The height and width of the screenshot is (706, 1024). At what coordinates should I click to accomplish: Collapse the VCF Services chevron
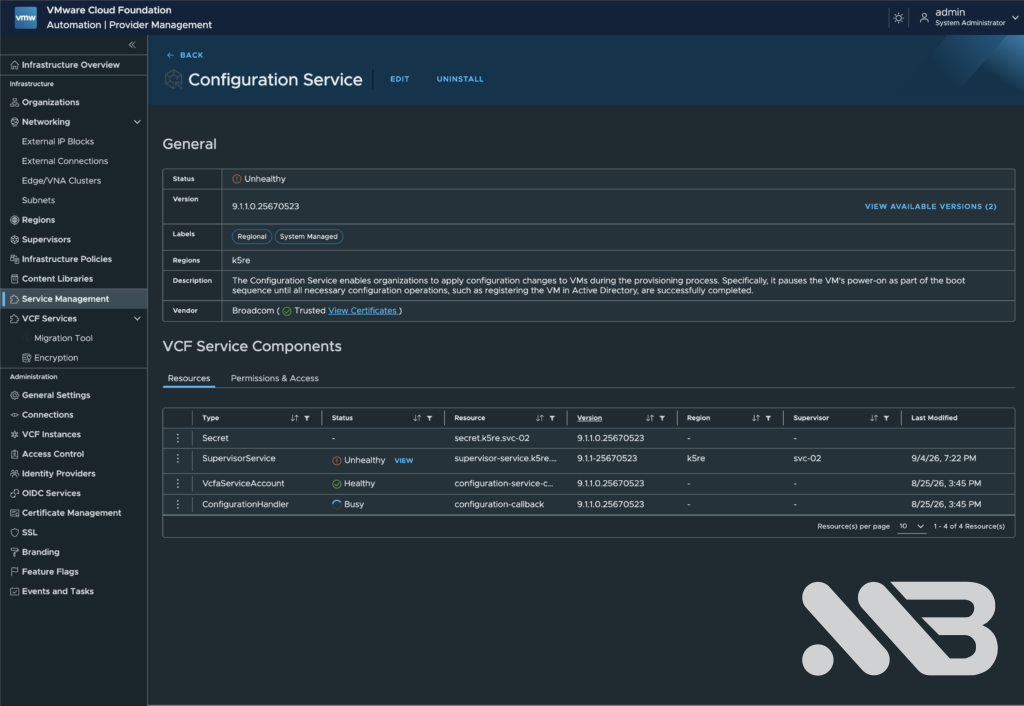tap(137, 319)
